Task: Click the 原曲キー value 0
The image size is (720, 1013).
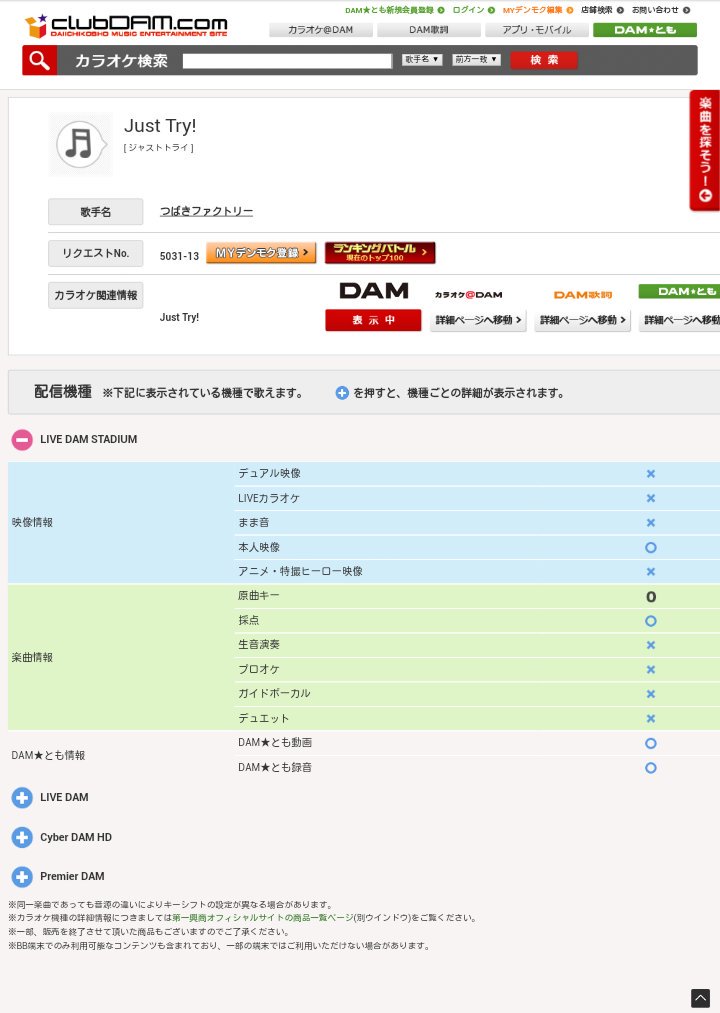Action: (x=651, y=597)
